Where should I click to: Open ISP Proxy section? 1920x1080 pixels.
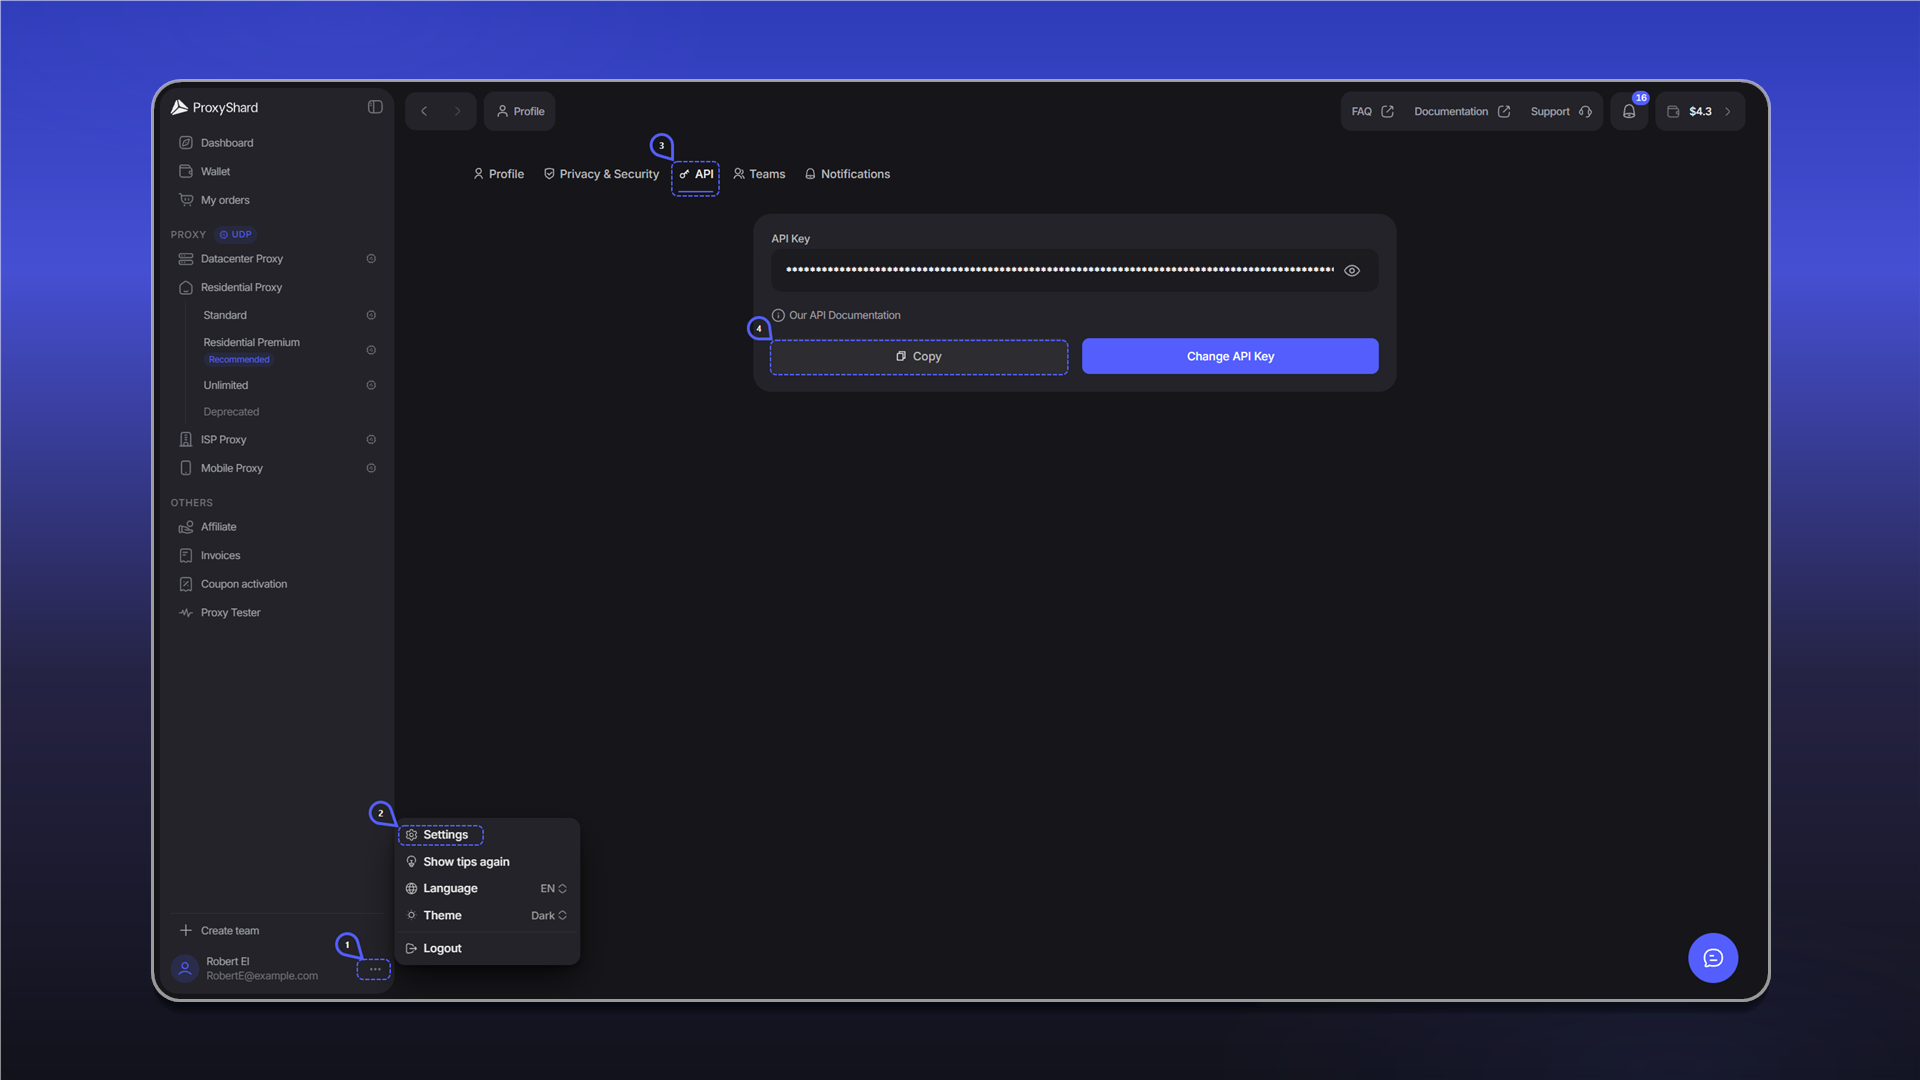224,440
